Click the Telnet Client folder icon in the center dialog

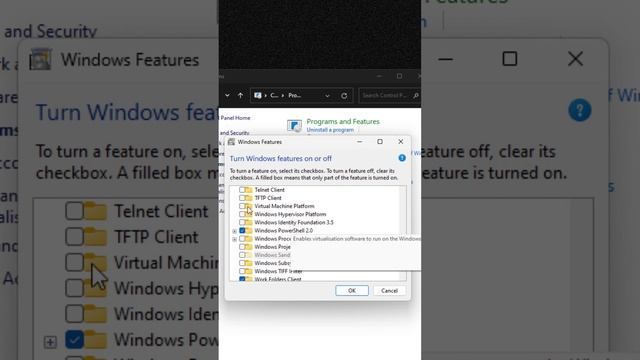tap(249, 190)
